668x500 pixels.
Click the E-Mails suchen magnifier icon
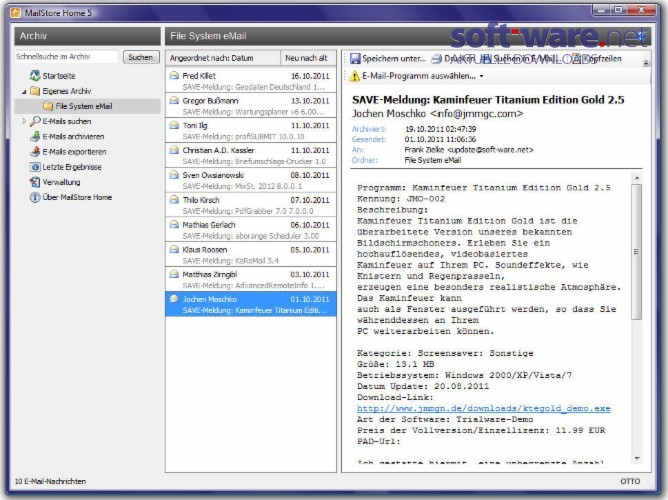[35, 121]
